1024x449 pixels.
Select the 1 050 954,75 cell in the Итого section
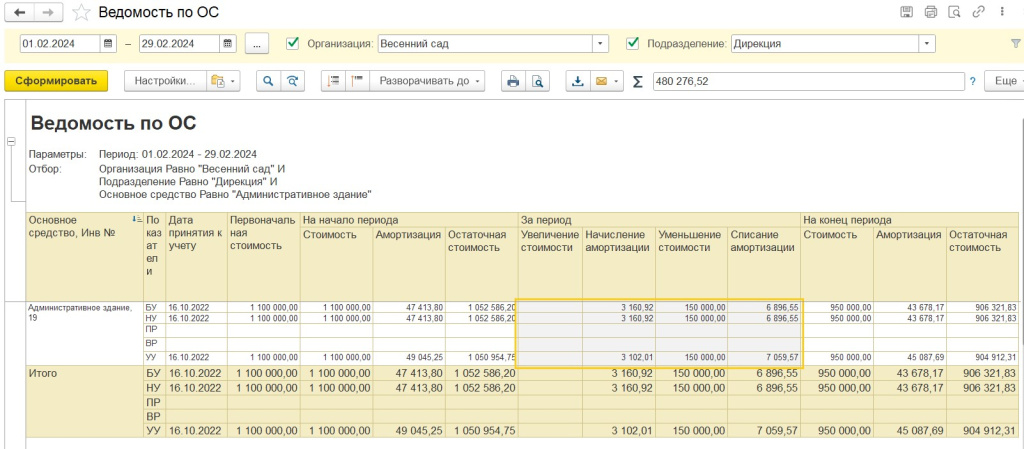(x=482, y=431)
